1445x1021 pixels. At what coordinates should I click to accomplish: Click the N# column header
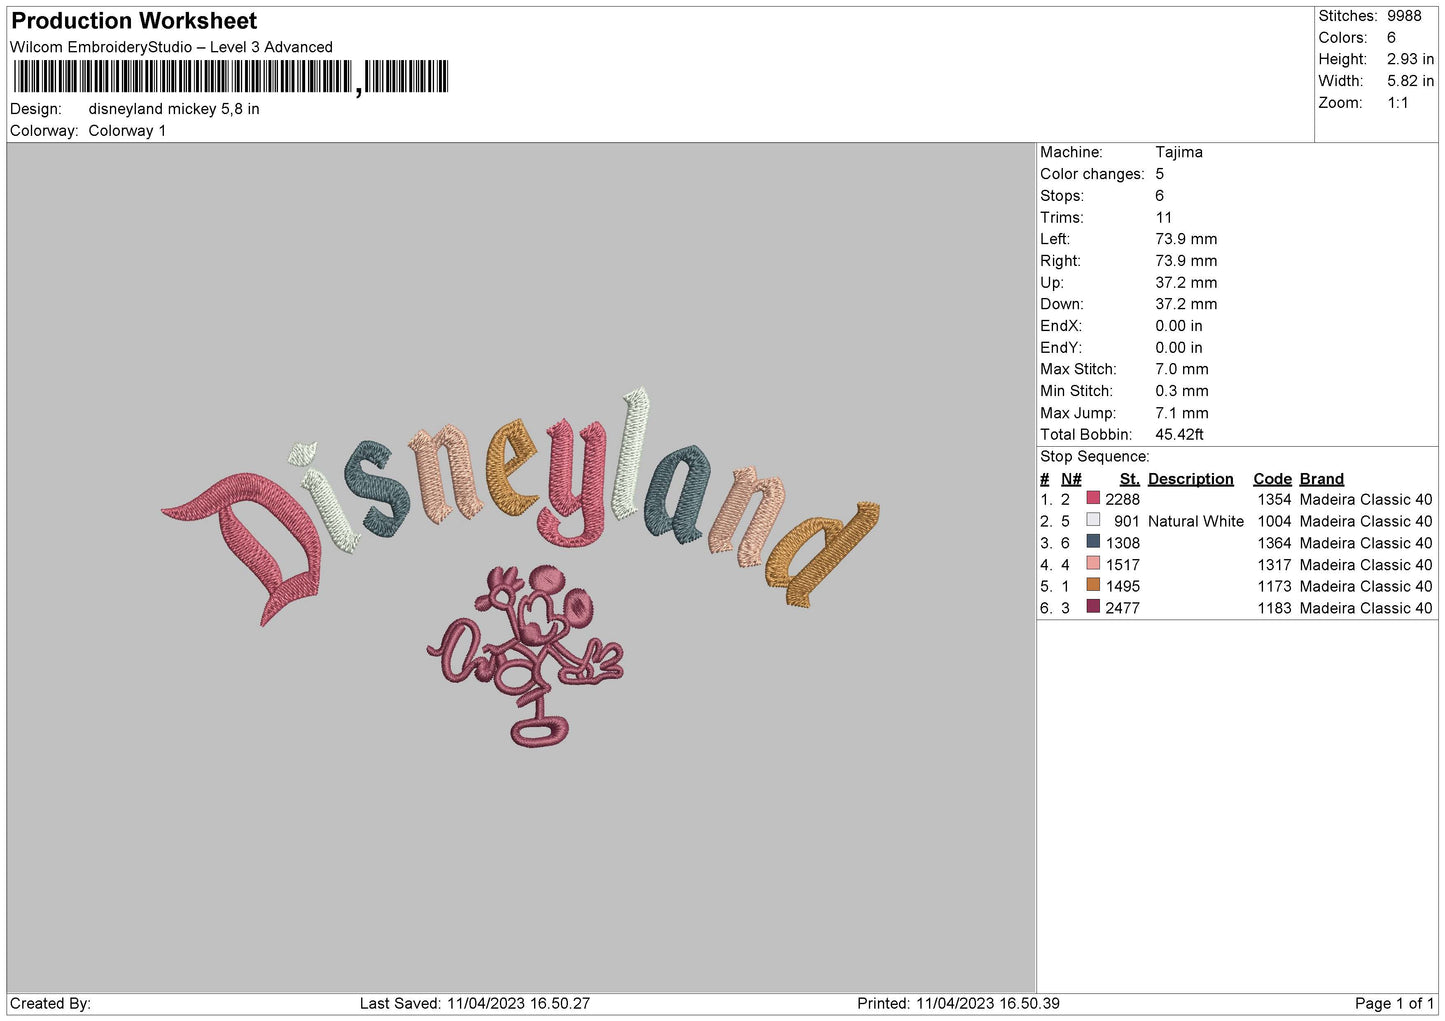[x=1071, y=479]
